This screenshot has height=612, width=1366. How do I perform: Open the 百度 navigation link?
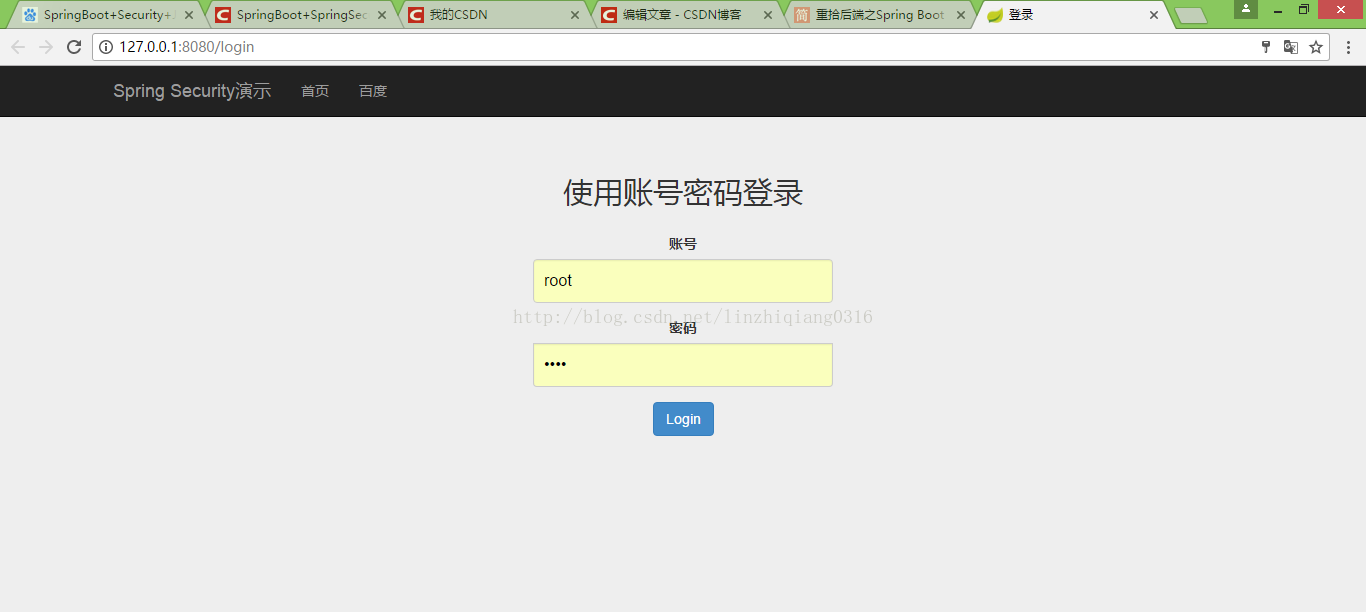[372, 91]
